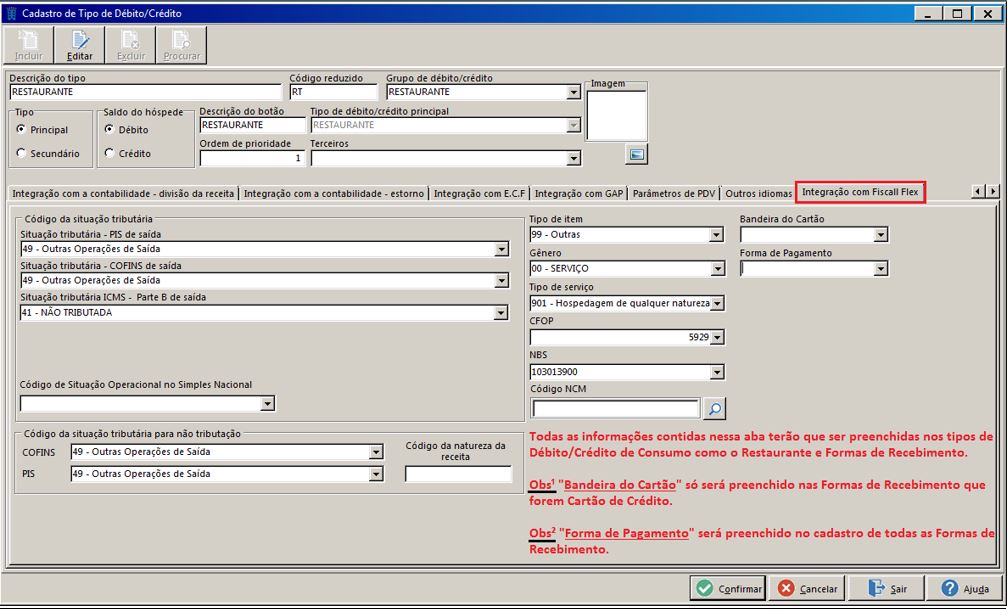Screen dimensions: 1008x609
Task: Click the Código da natureza da receita field
Action: (x=458, y=475)
